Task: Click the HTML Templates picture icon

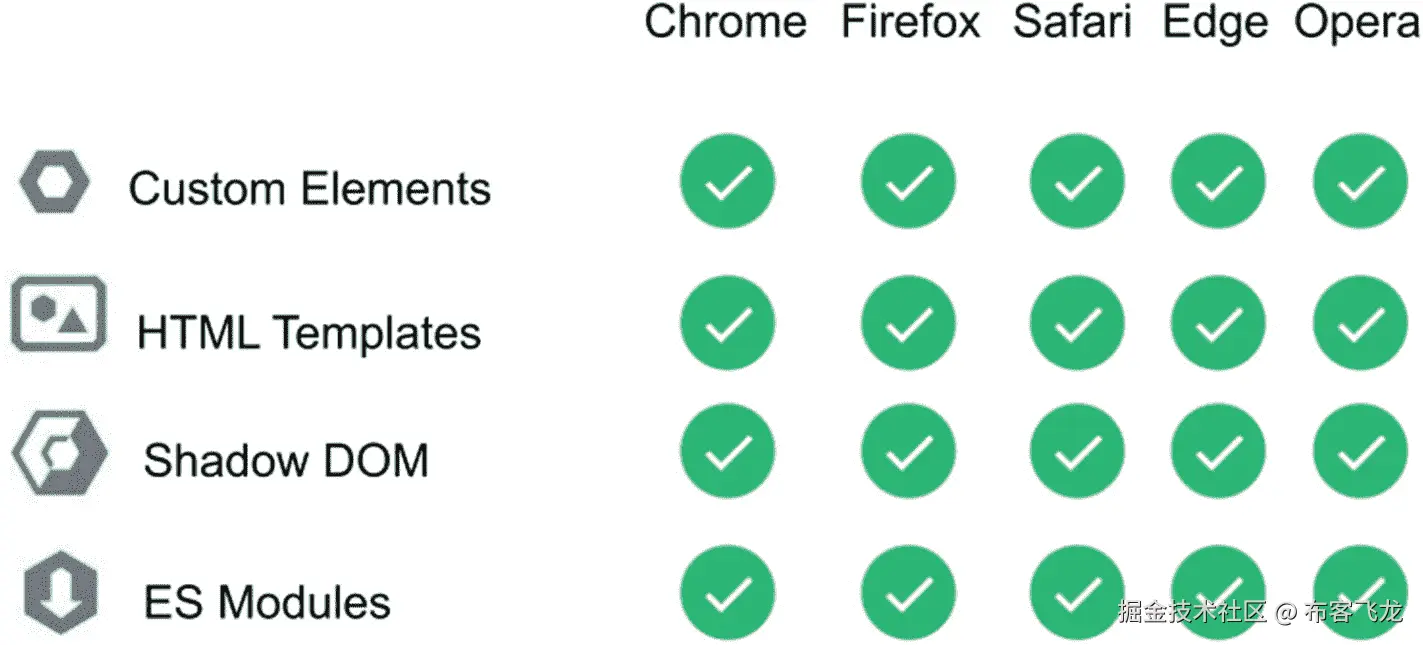Action: click(58, 314)
